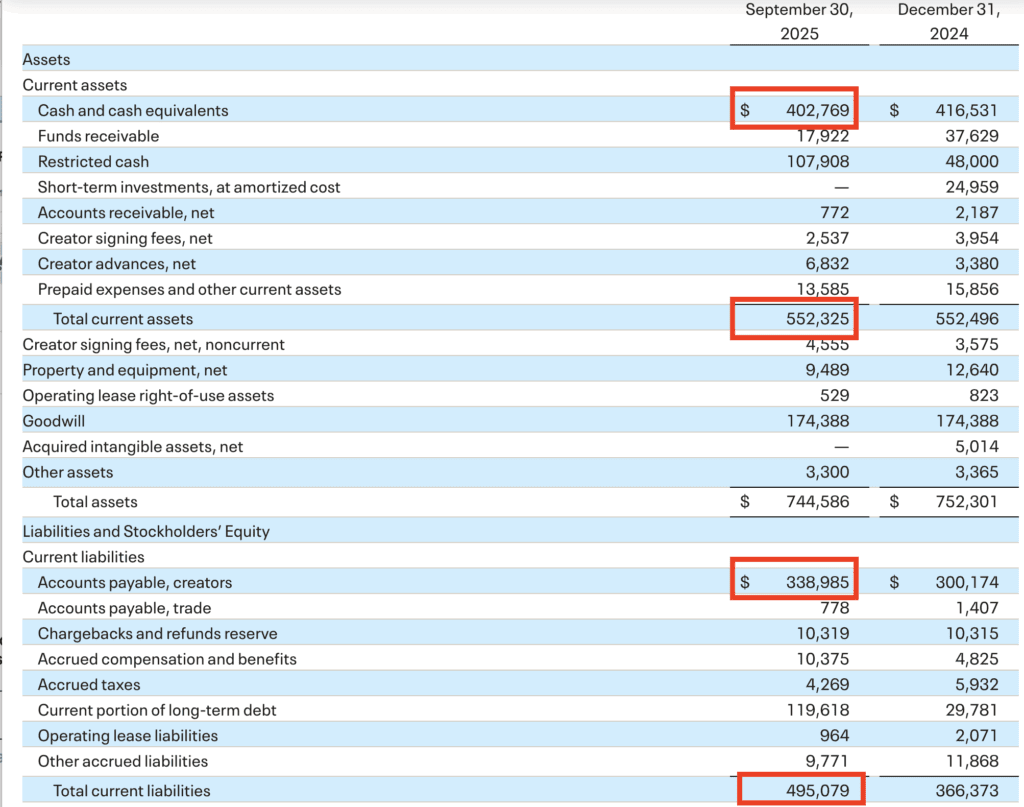Select the 'Total assets' row label
This screenshot has width=1024, height=807.
95,502
